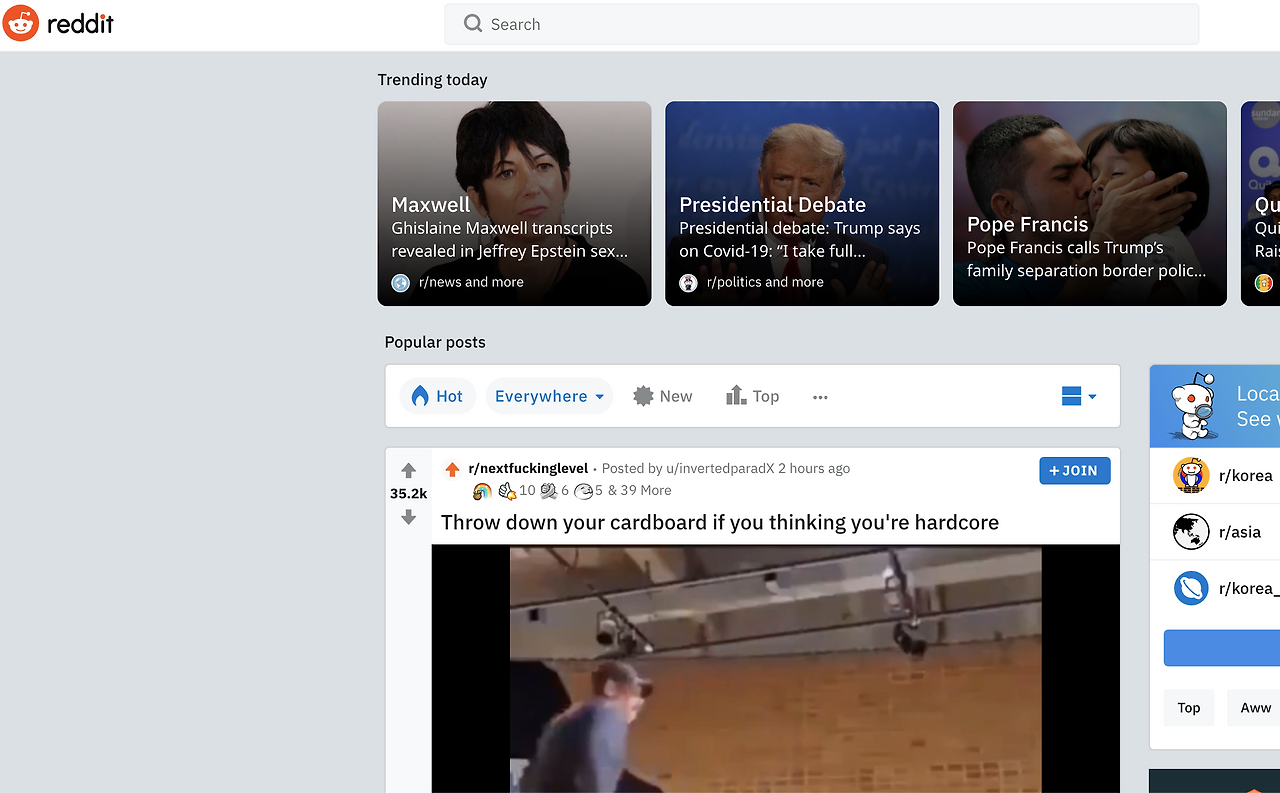Join r/nextfuckinglevel with the JOIN button

tap(1074, 470)
